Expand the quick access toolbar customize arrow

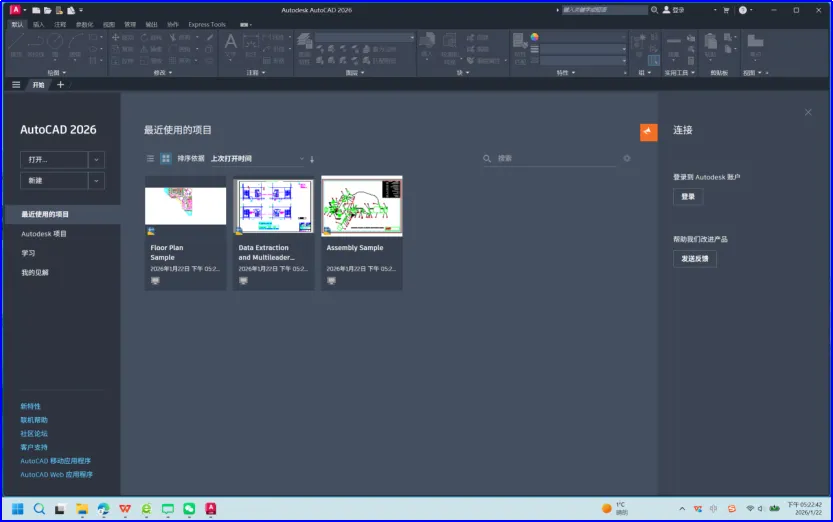coord(81,10)
